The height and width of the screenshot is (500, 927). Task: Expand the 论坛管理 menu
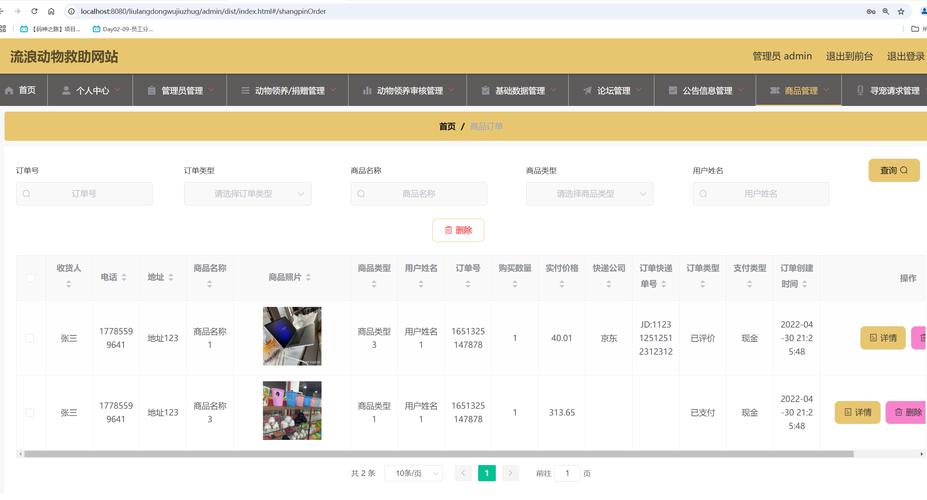pyautogui.click(x=611, y=90)
